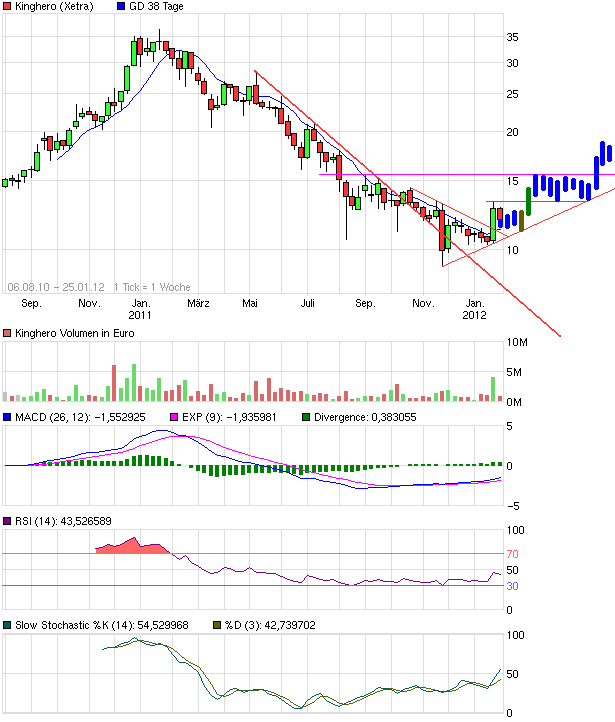Click the 'Juli' month label

coord(308,303)
